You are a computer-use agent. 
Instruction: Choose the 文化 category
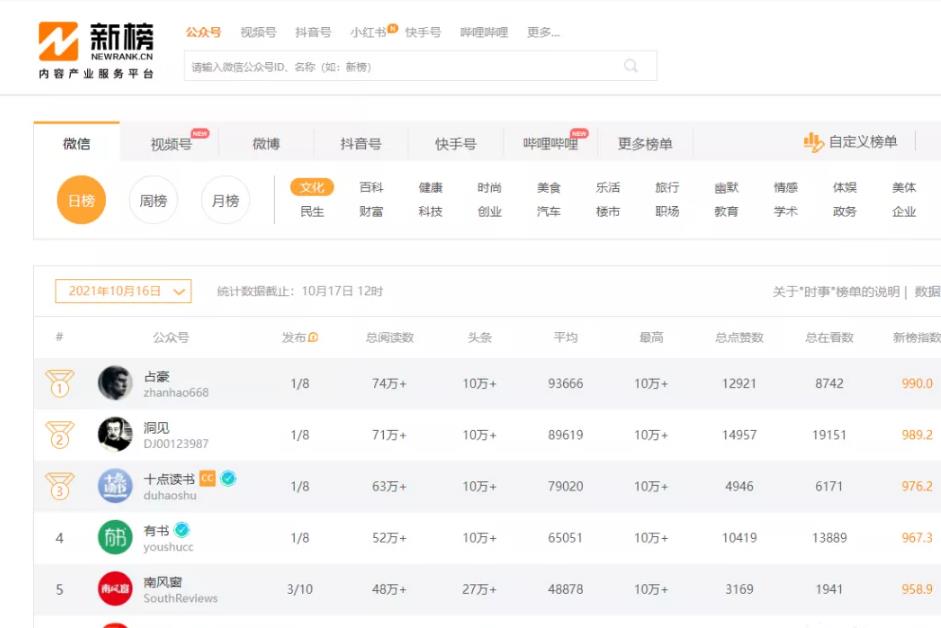point(312,187)
